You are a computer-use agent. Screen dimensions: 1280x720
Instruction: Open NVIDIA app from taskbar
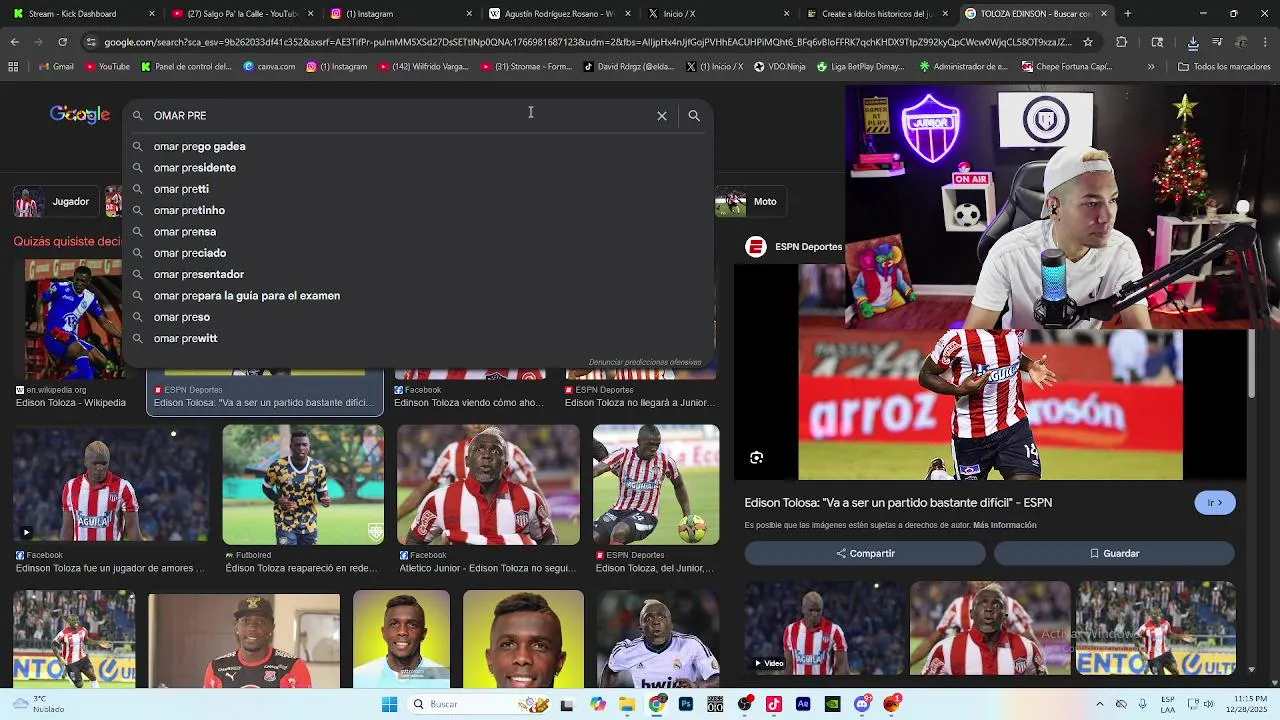coord(832,704)
